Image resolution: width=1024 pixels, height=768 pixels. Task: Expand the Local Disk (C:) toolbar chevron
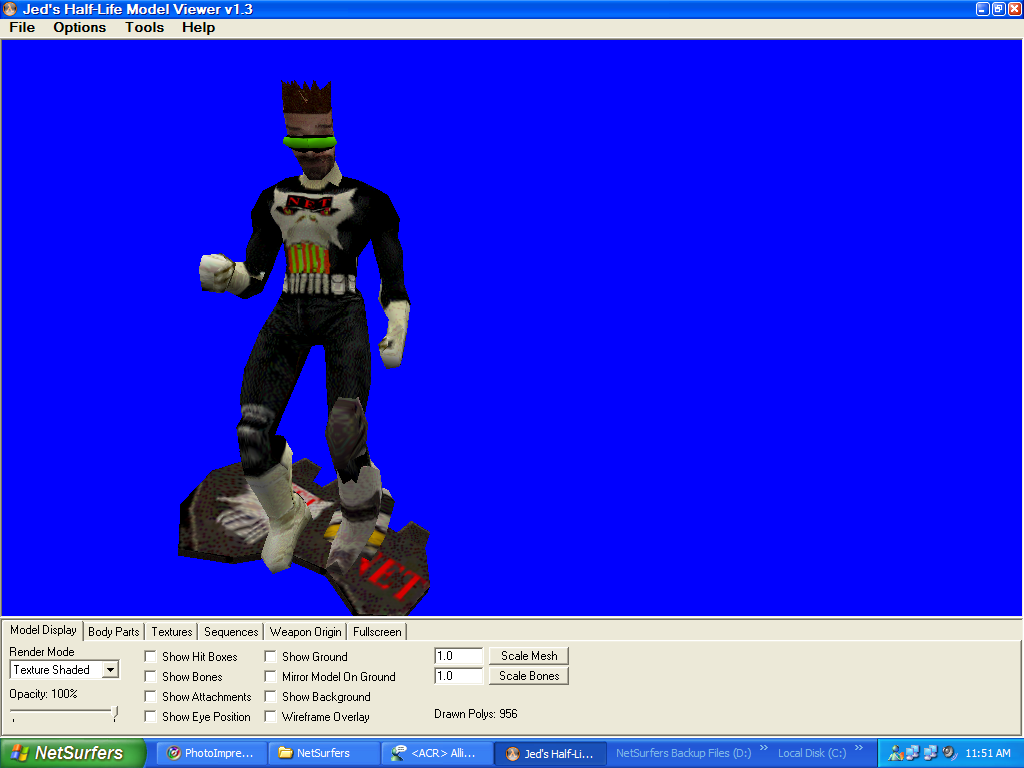coord(859,748)
